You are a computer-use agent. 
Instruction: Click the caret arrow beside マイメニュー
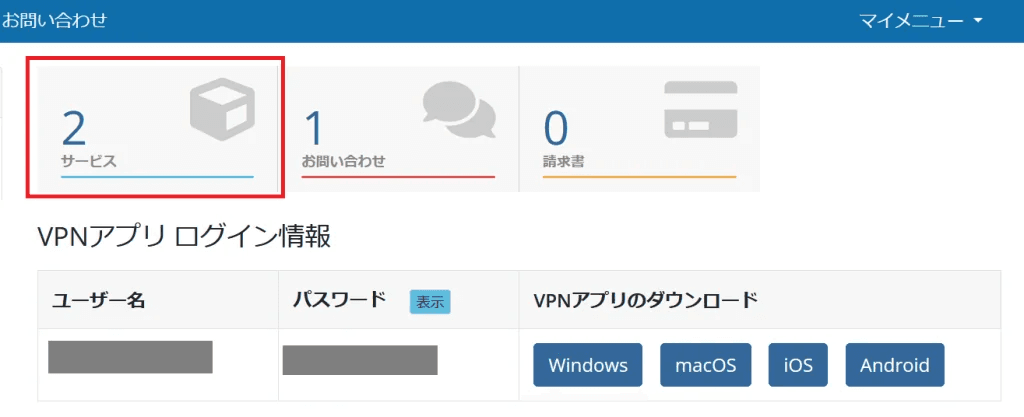(978, 21)
